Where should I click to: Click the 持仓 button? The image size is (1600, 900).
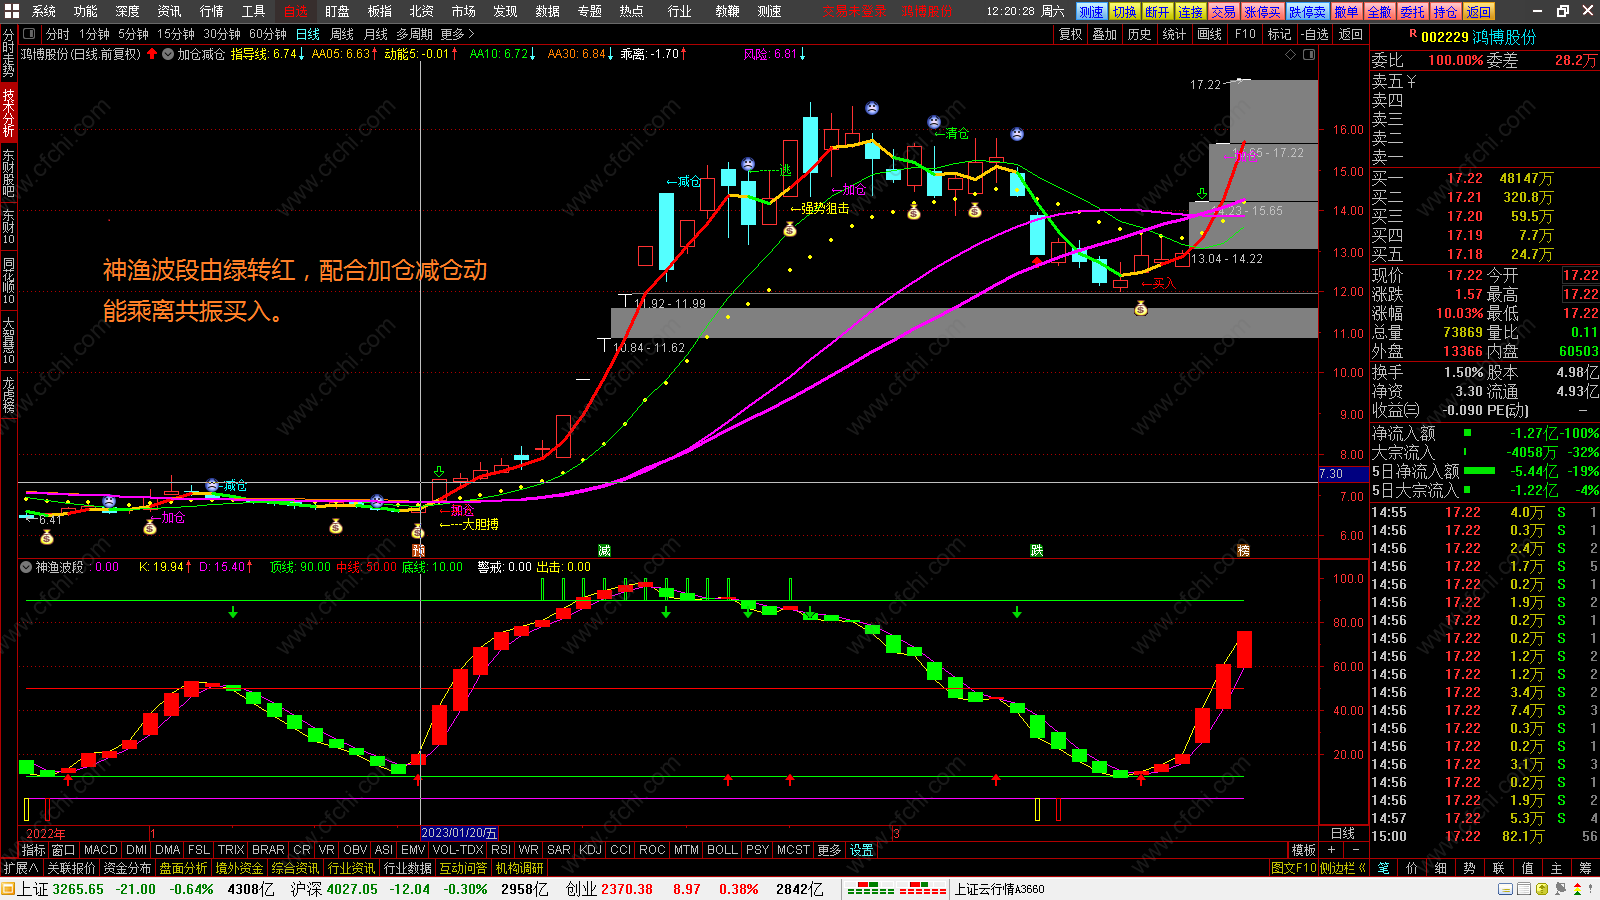click(x=1445, y=12)
